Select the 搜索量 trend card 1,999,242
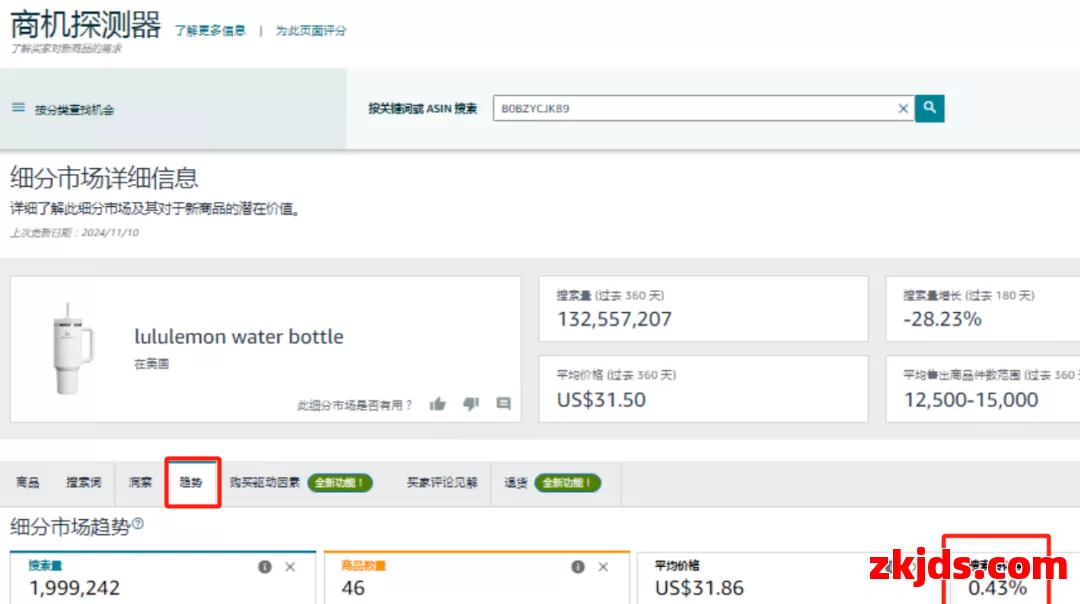Image resolution: width=1080 pixels, height=604 pixels. pos(163,578)
